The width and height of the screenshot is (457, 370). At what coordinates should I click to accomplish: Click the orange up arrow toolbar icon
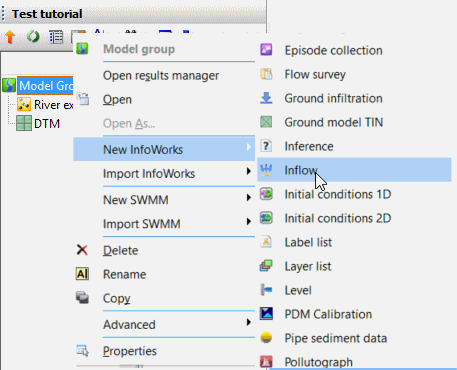coord(10,37)
